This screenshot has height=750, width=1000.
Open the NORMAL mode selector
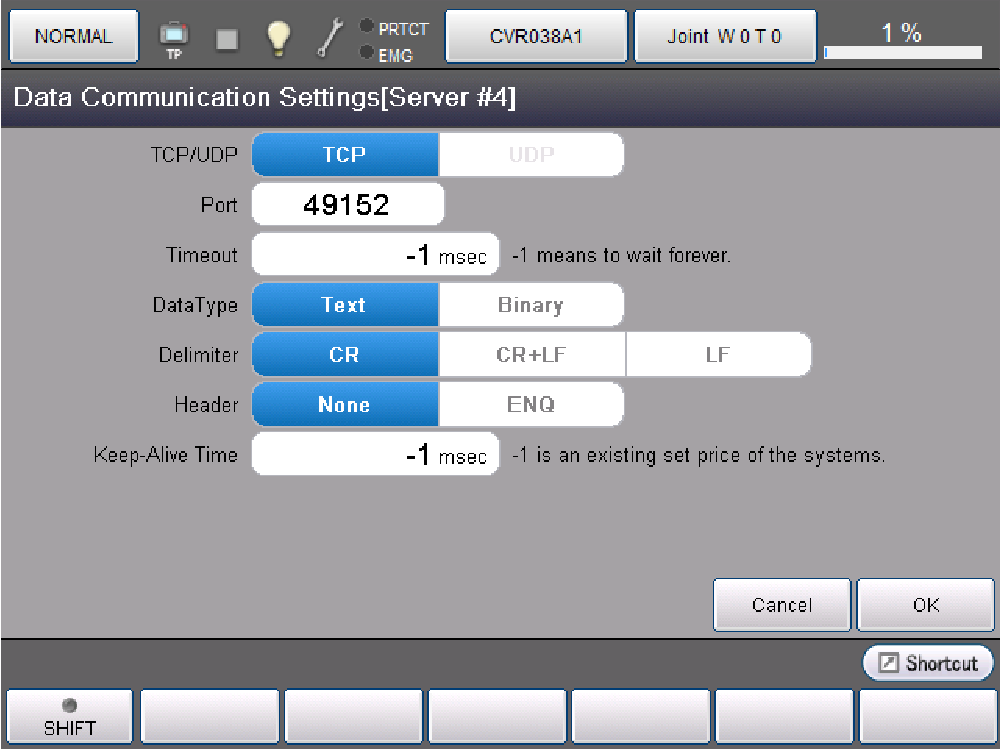pos(73,37)
